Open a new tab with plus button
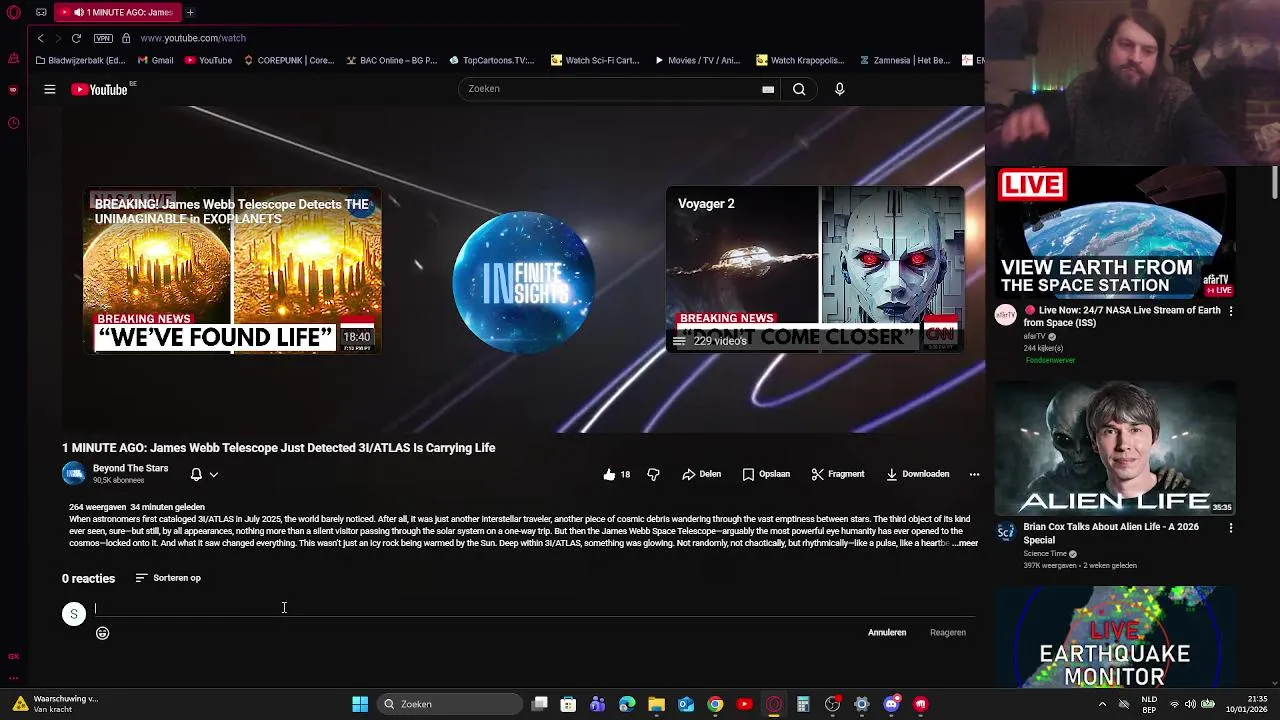The image size is (1280, 720). tap(190, 12)
